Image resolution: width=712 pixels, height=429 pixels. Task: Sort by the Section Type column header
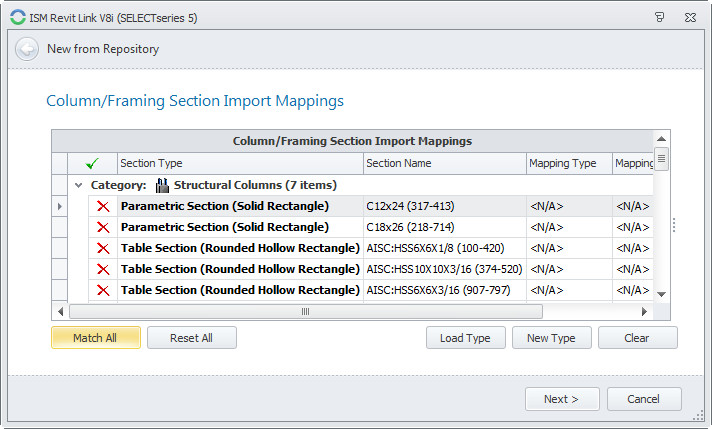238,163
